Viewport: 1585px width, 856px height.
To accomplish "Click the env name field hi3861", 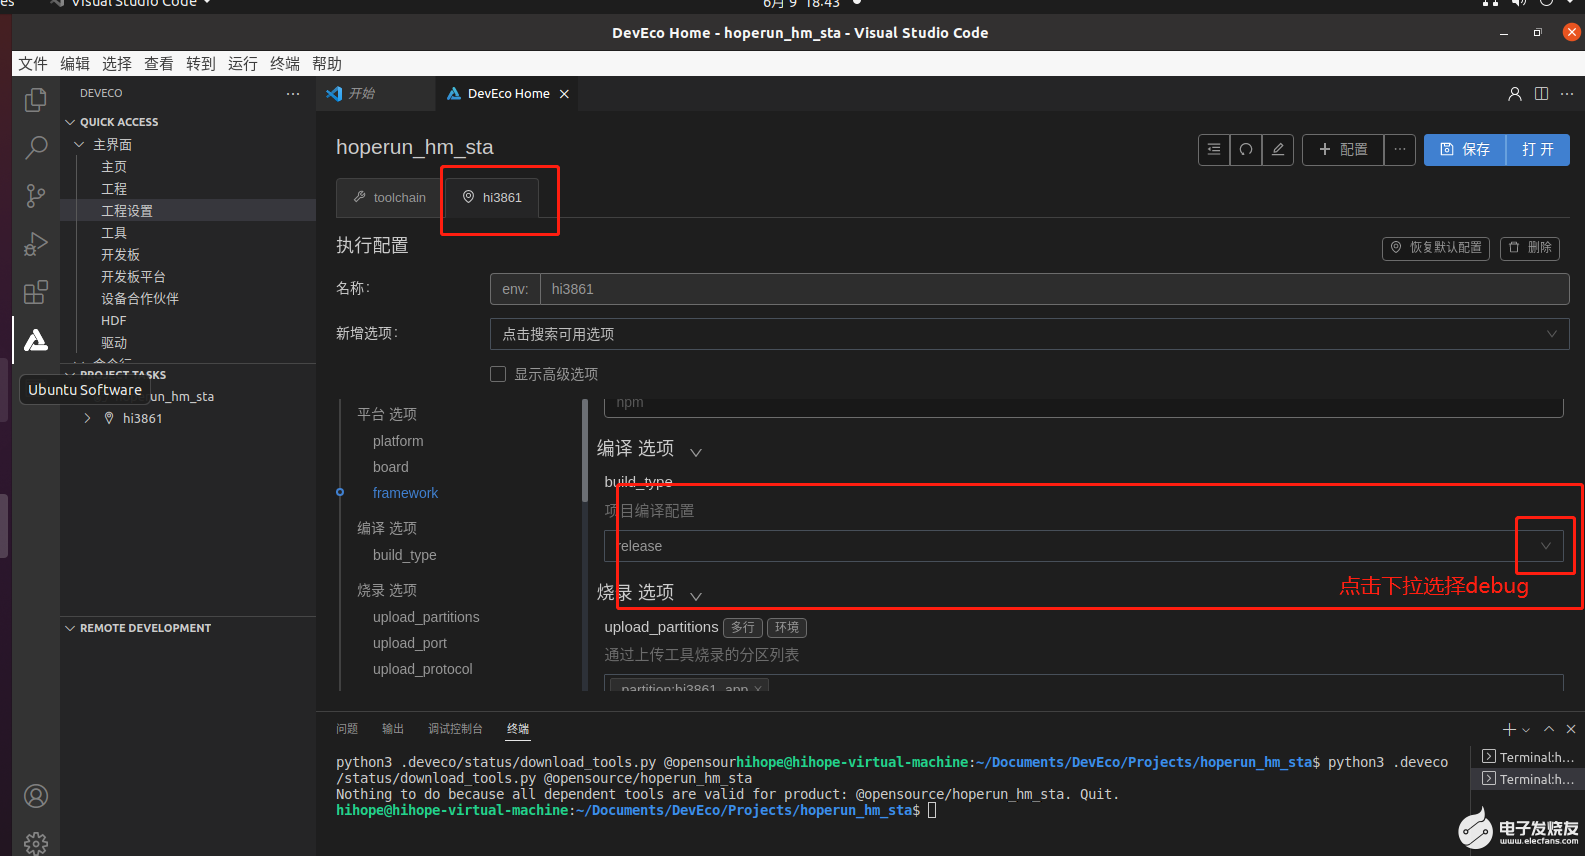I will coord(1055,289).
